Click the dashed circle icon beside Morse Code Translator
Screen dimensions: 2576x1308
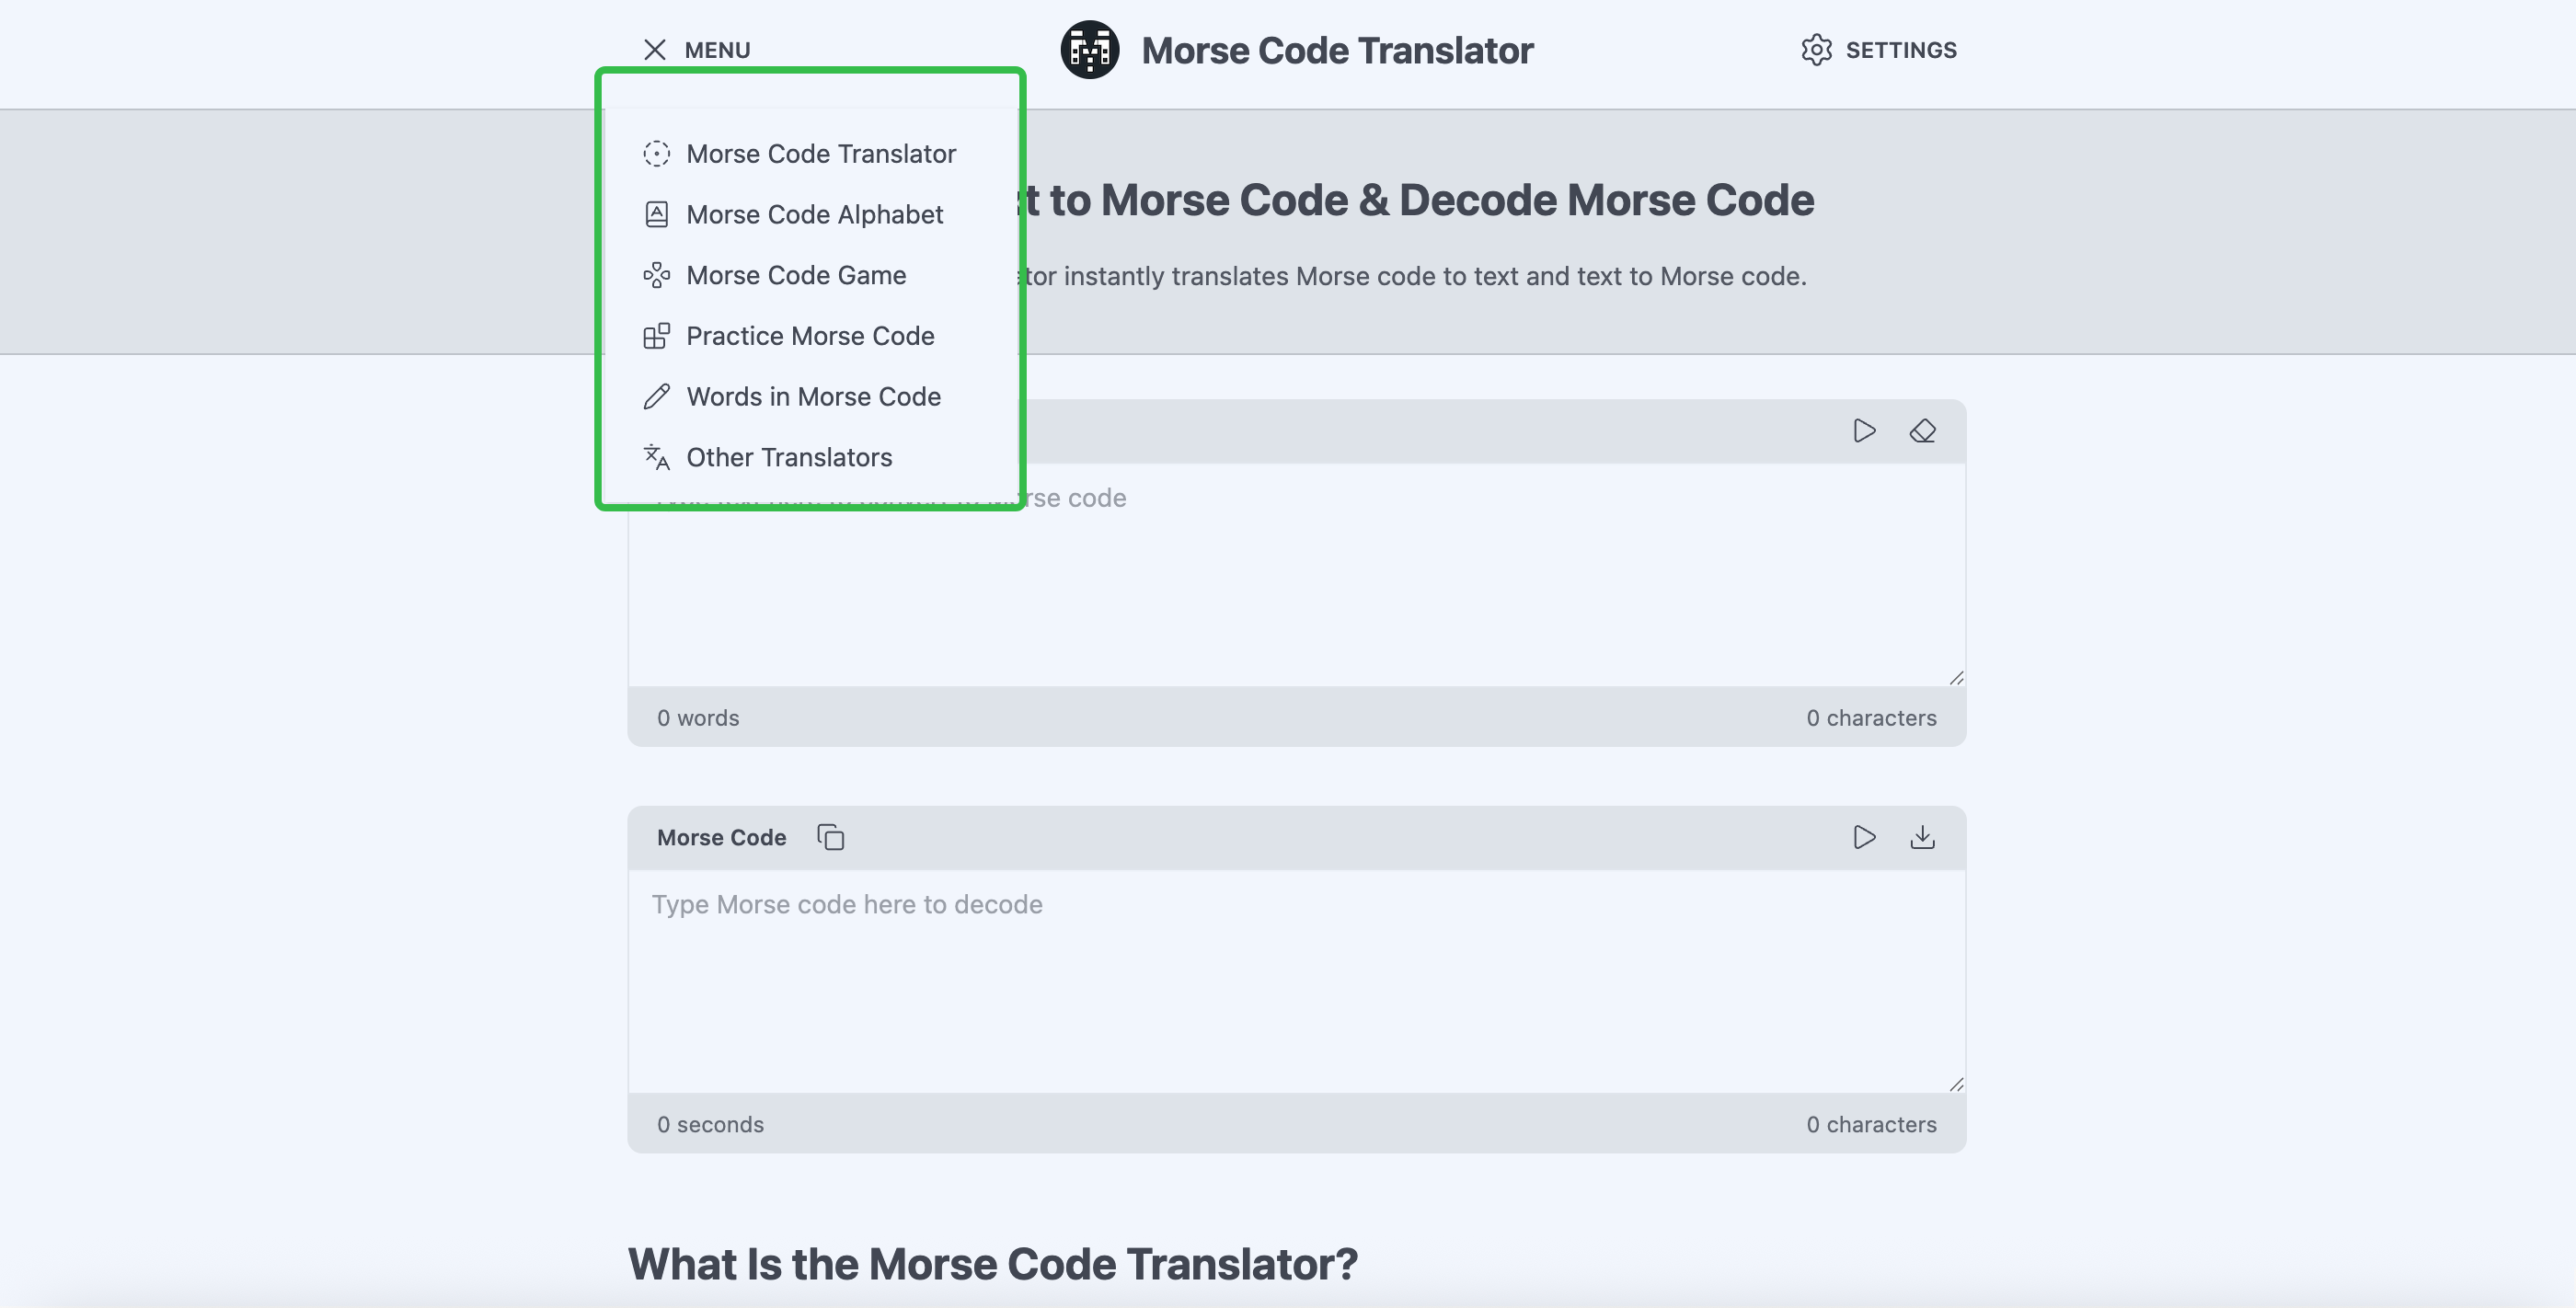656,154
